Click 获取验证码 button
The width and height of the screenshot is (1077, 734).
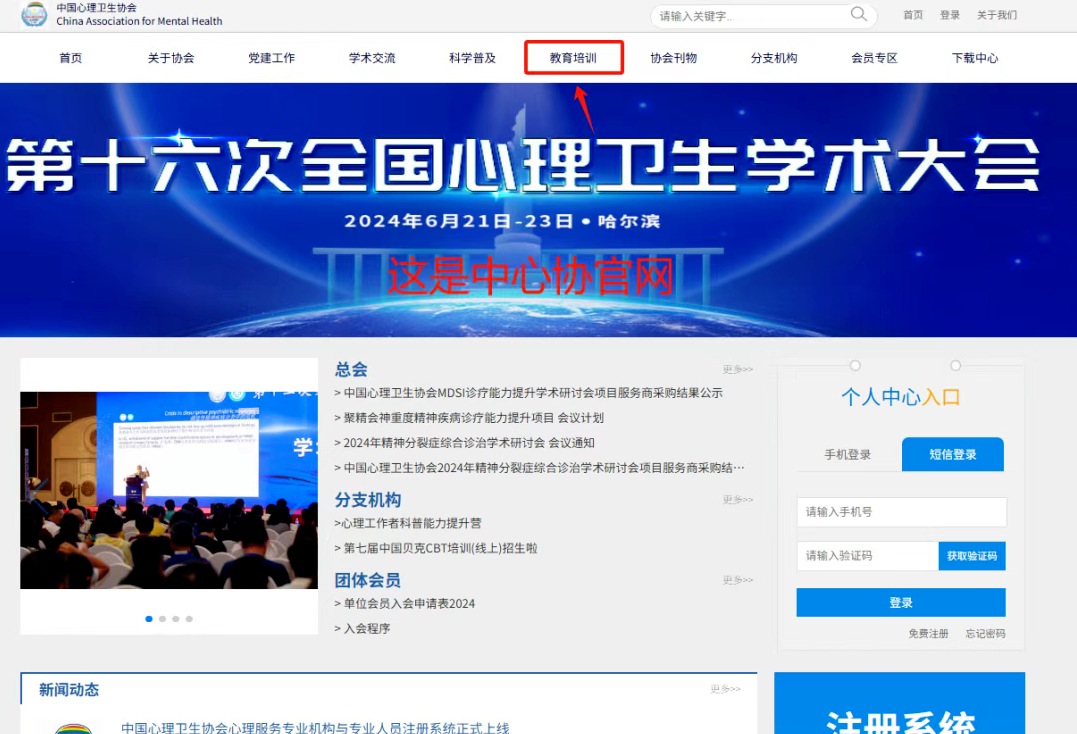[x=971, y=556]
